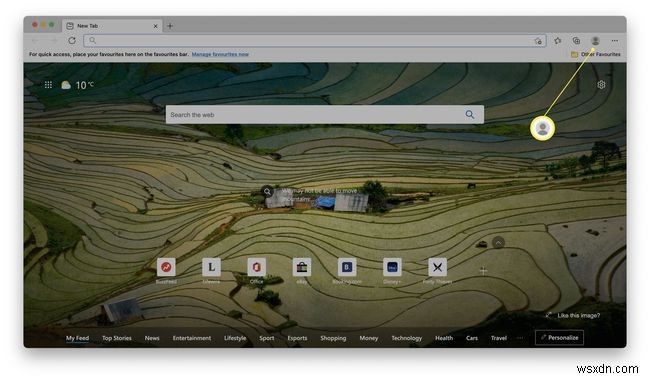Select the Technology feed tab
Image resolution: width=650 pixels, height=379 pixels.
tap(407, 338)
